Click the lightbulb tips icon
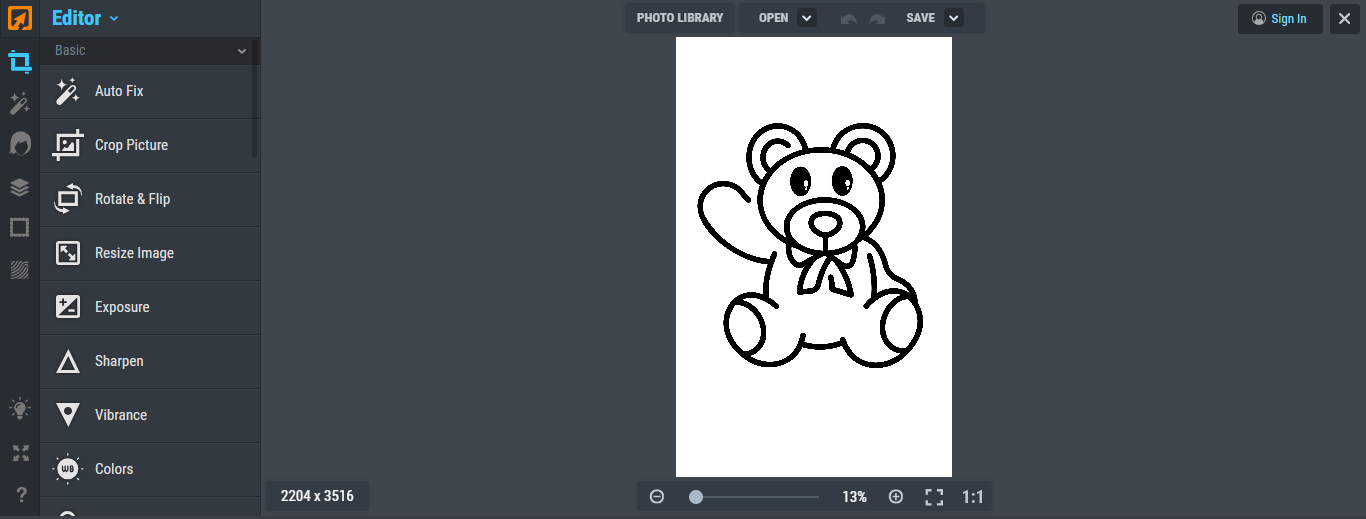The height and width of the screenshot is (519, 1366). [x=20, y=409]
